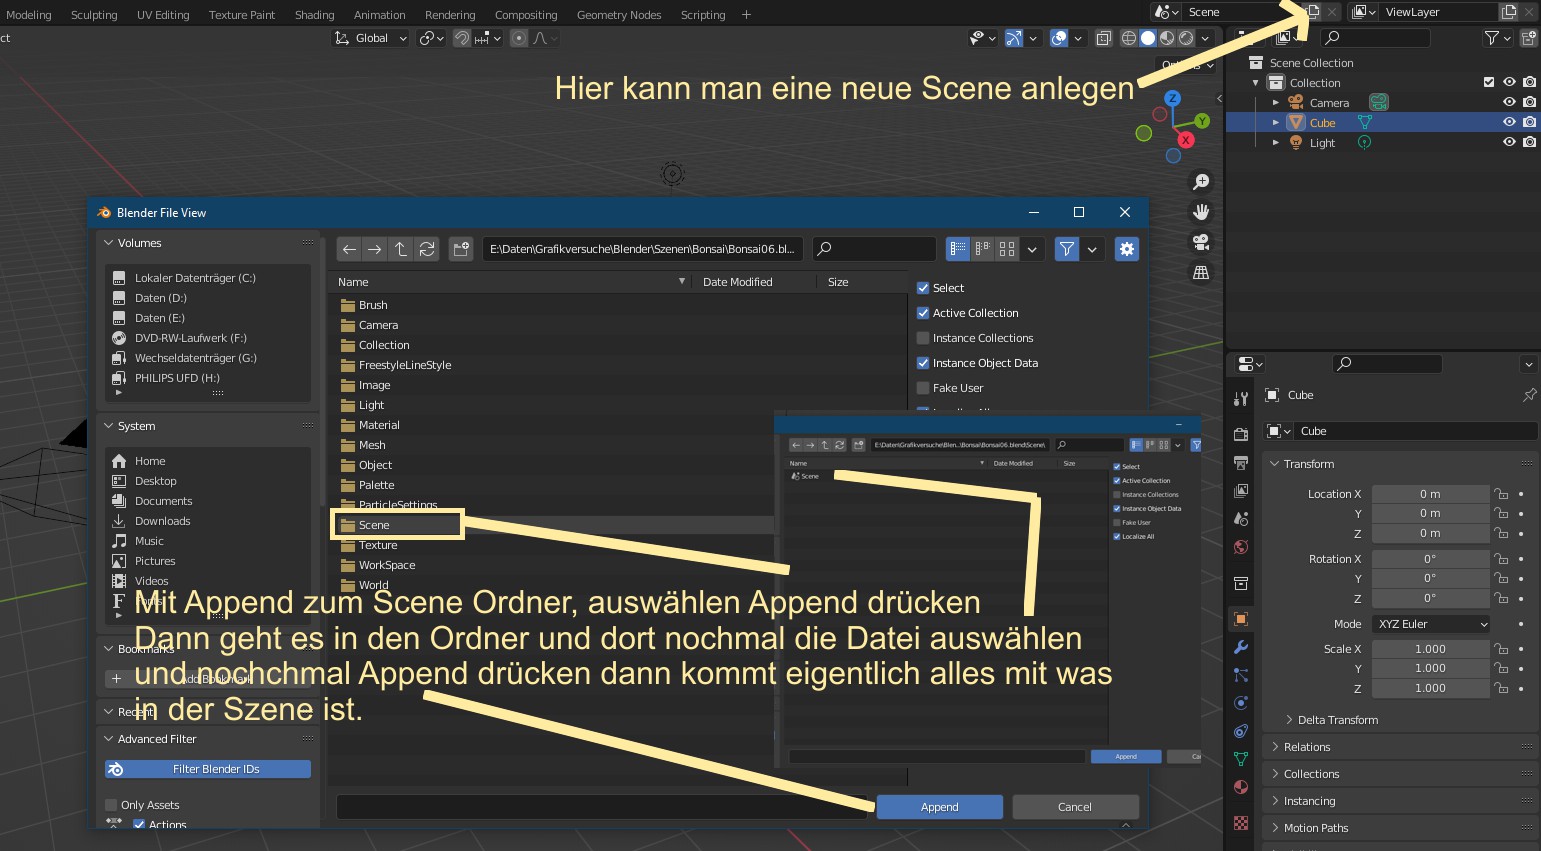This screenshot has width=1541, height=851.
Task: Switch to Scripting workspace tab
Action: (703, 15)
